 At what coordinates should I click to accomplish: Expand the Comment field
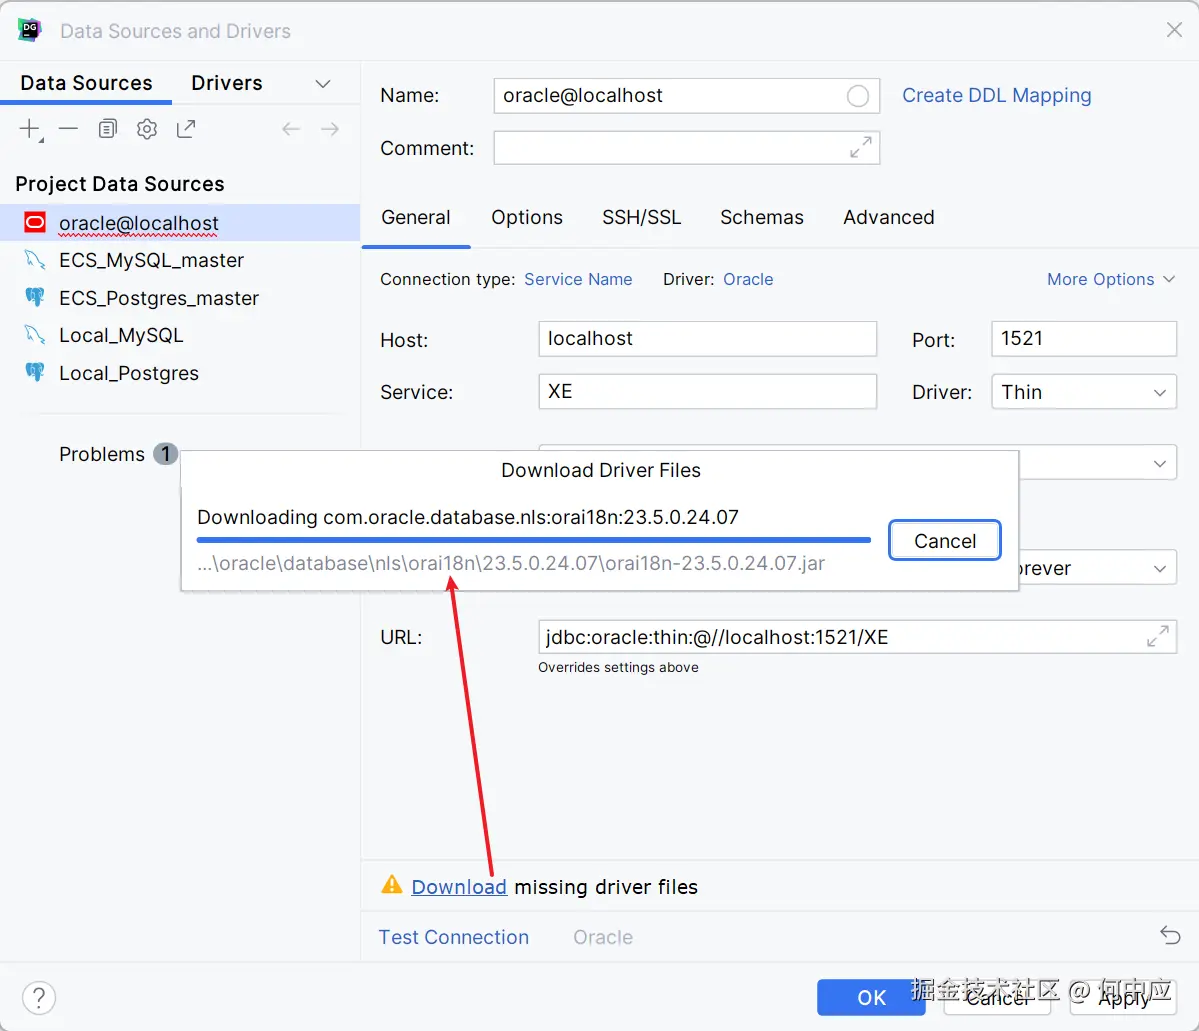click(860, 148)
